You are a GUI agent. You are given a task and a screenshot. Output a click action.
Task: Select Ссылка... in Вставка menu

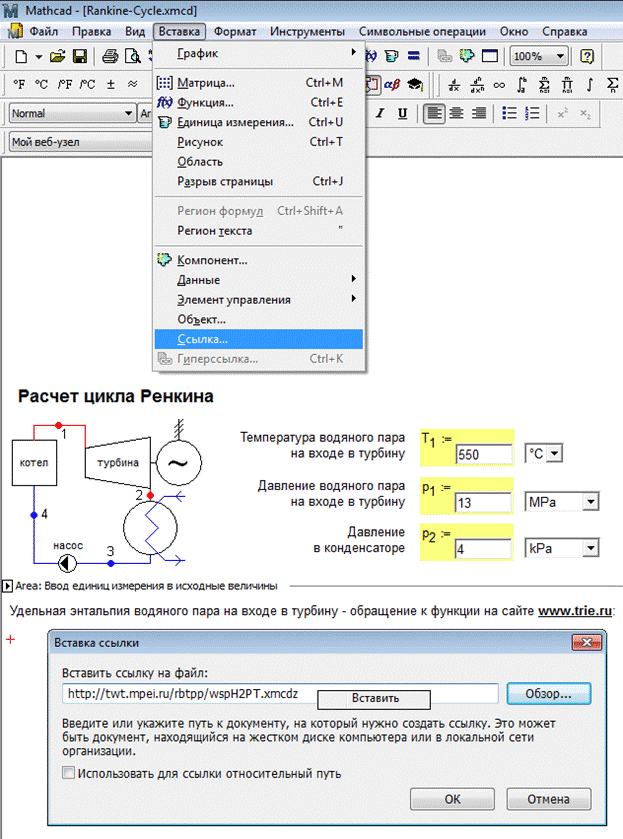(259, 339)
